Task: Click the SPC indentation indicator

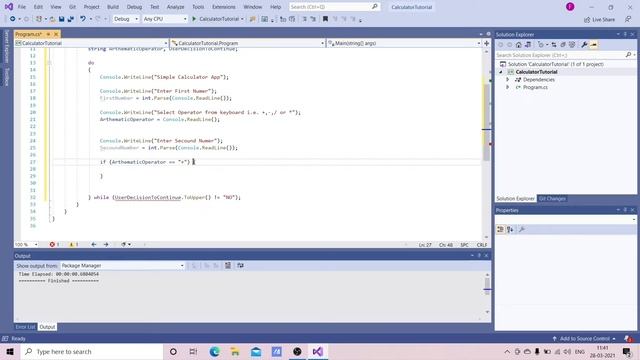Action: pyautogui.click(x=464, y=245)
